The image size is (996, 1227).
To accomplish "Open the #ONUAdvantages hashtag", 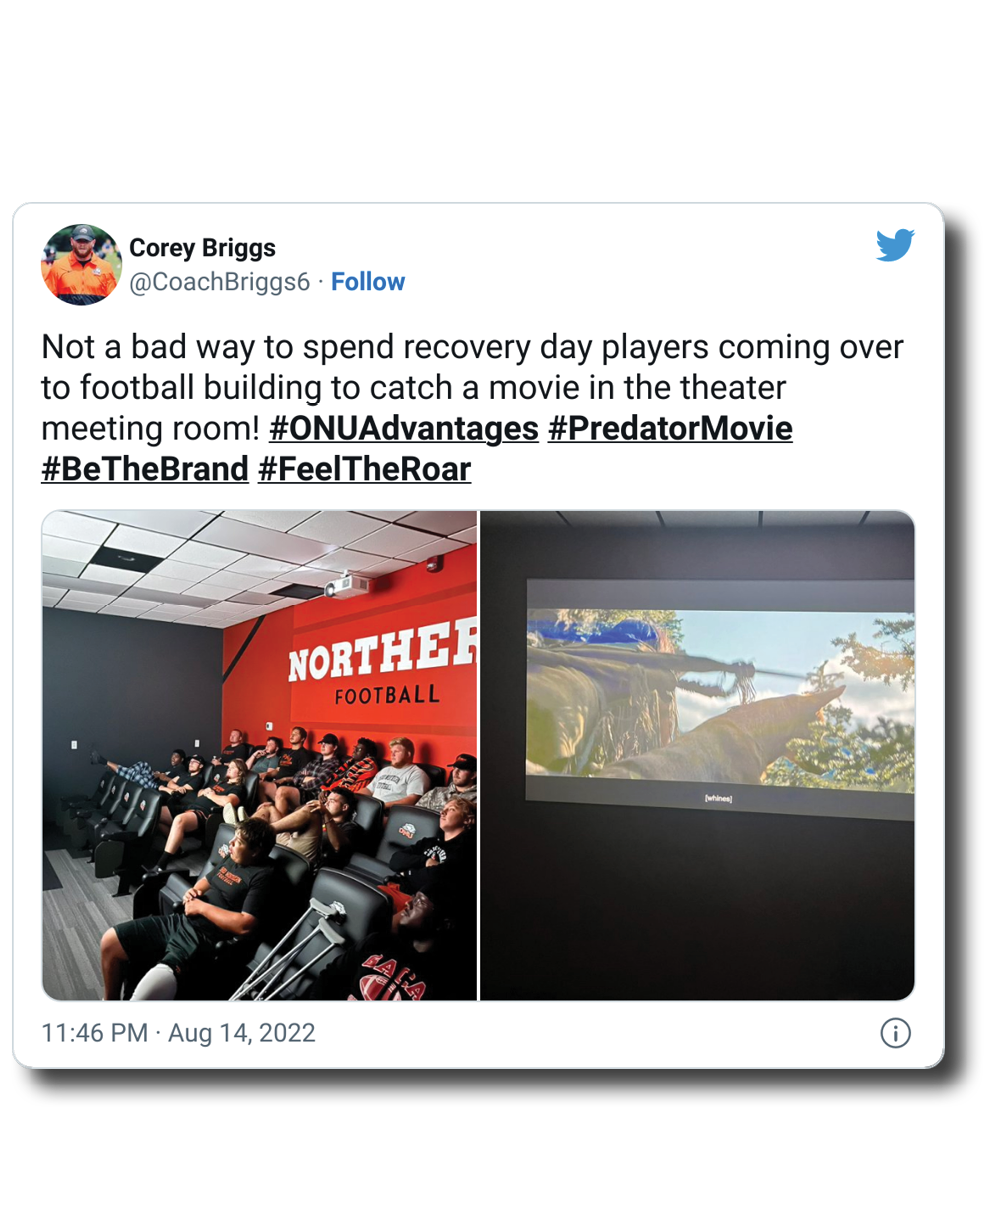I will click(x=404, y=428).
